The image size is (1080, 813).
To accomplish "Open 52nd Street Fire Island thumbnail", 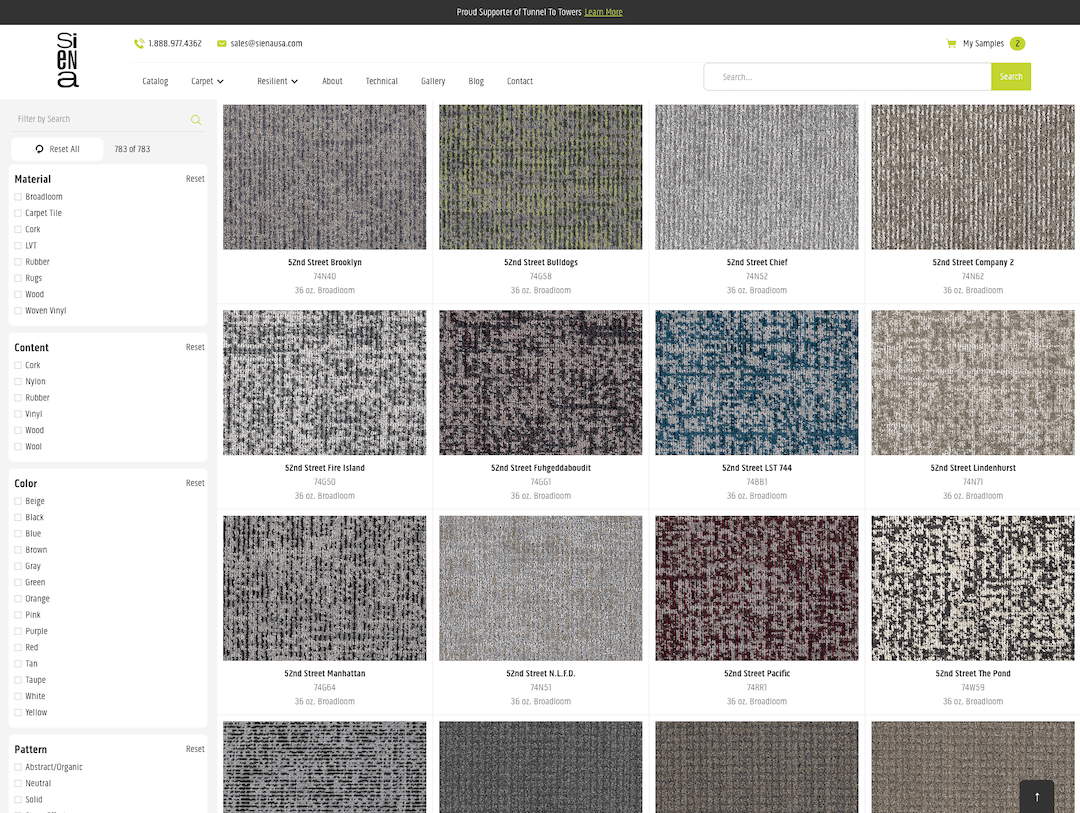I will 324,382.
